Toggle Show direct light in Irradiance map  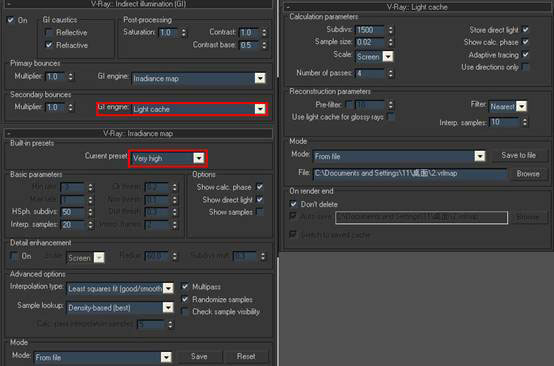(x=260, y=200)
